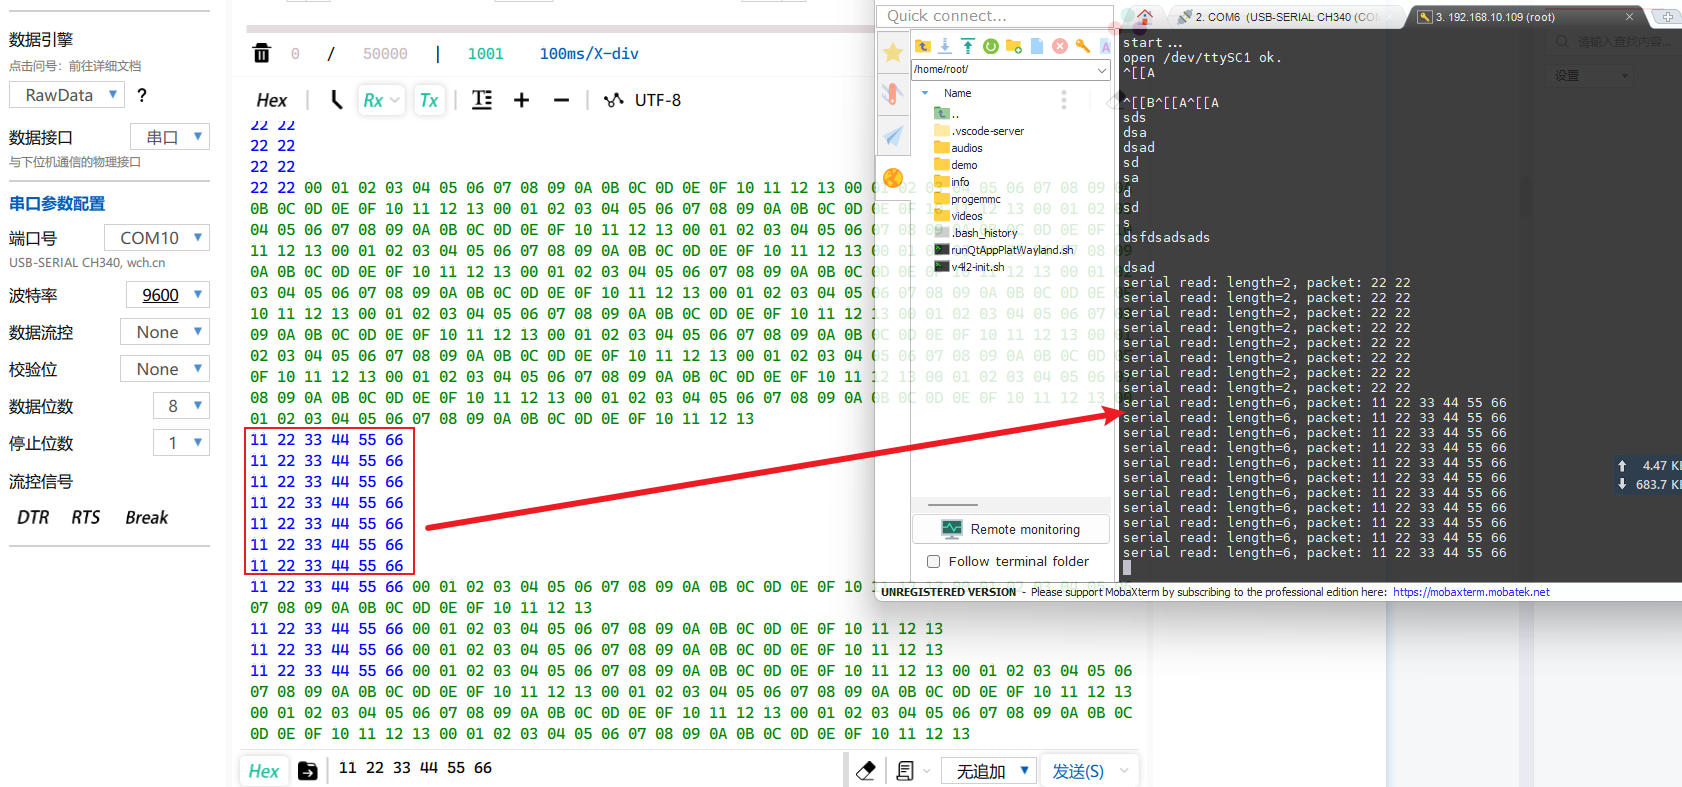The image size is (1682, 787).
Task: Click the question mark help icon
Action: [x=142, y=95]
